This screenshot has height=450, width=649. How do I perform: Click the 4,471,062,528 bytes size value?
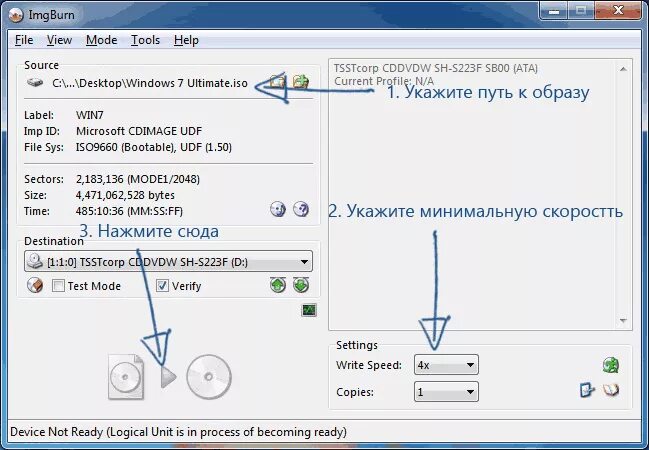coord(125,195)
